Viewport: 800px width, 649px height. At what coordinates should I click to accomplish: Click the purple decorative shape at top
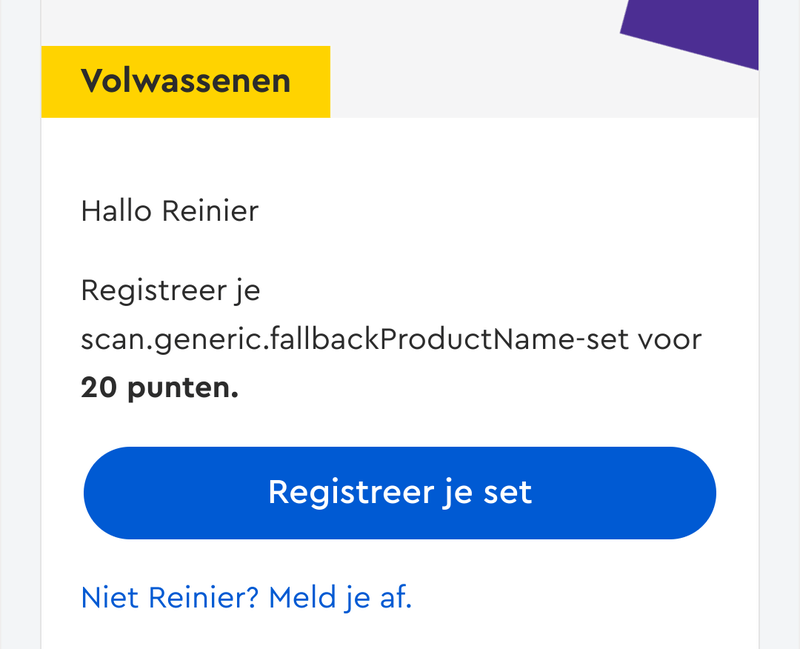pos(700,28)
